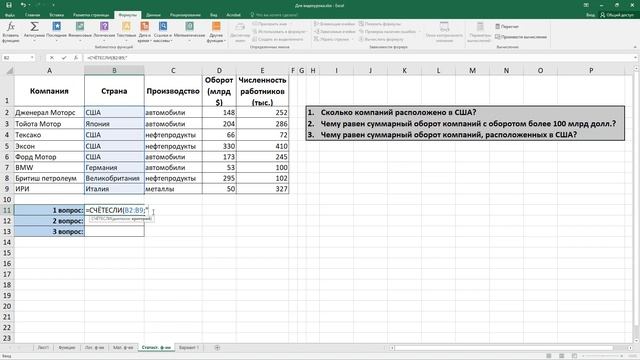This screenshot has height=360, width=640.
Task: Open the Name Box dropdown arrow
Action: click(32, 58)
